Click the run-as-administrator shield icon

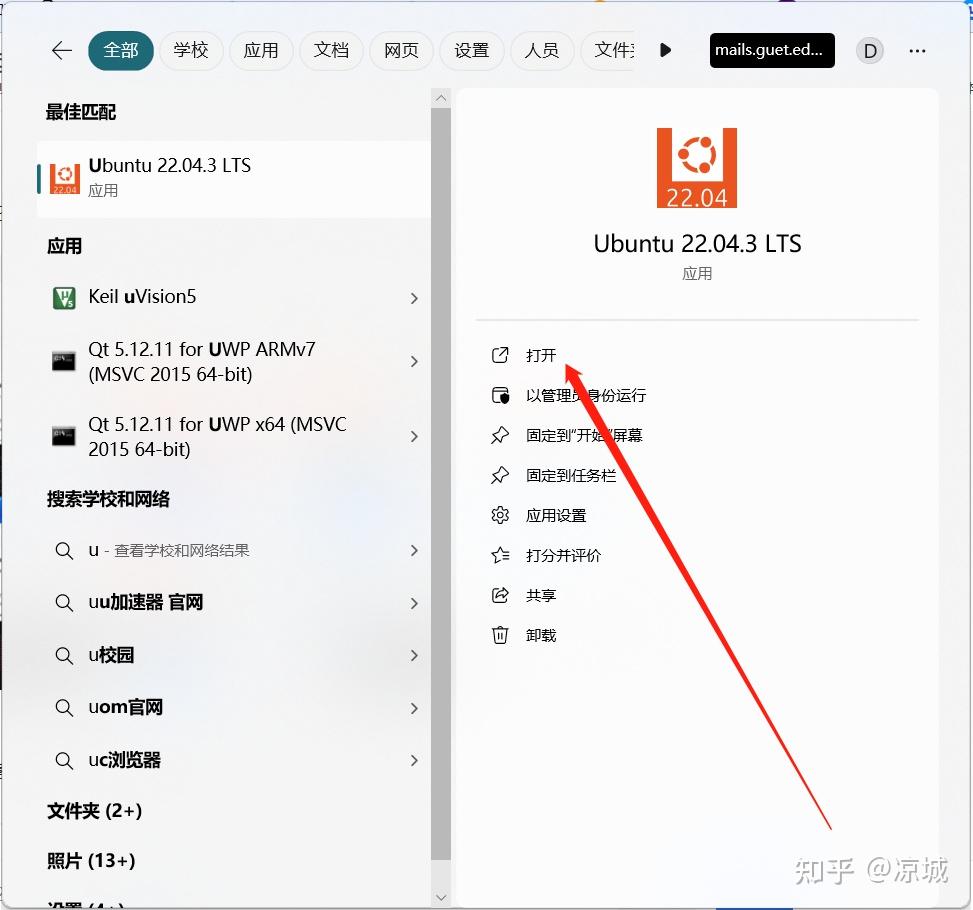[500, 395]
